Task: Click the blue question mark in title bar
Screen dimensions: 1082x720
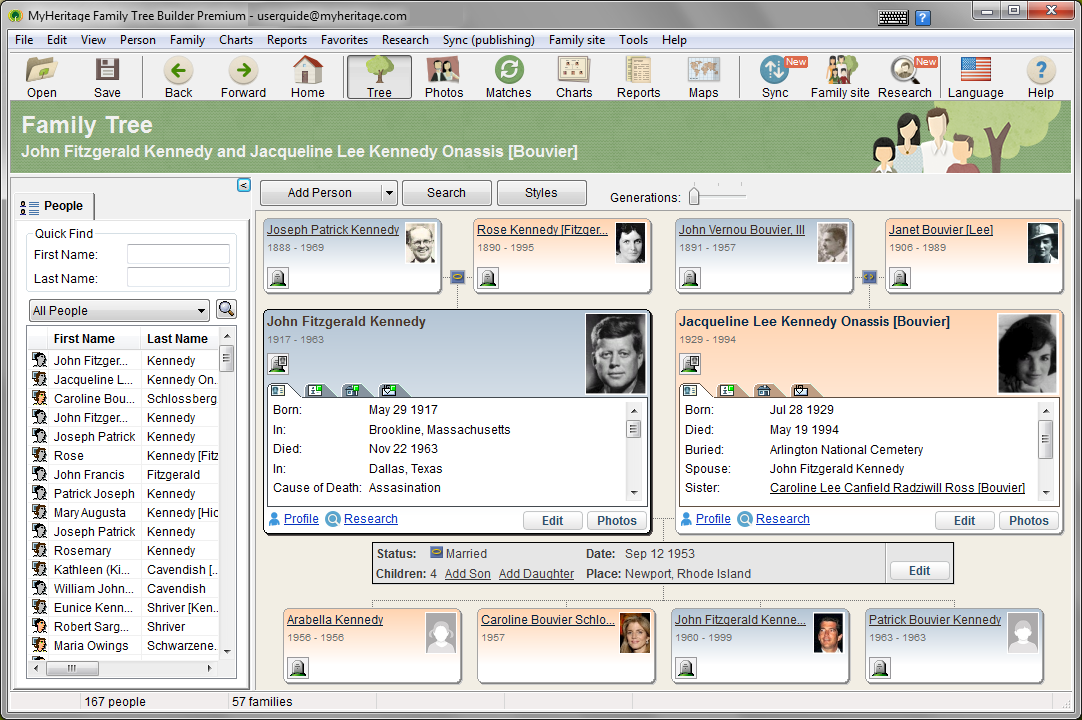Action: click(x=923, y=17)
